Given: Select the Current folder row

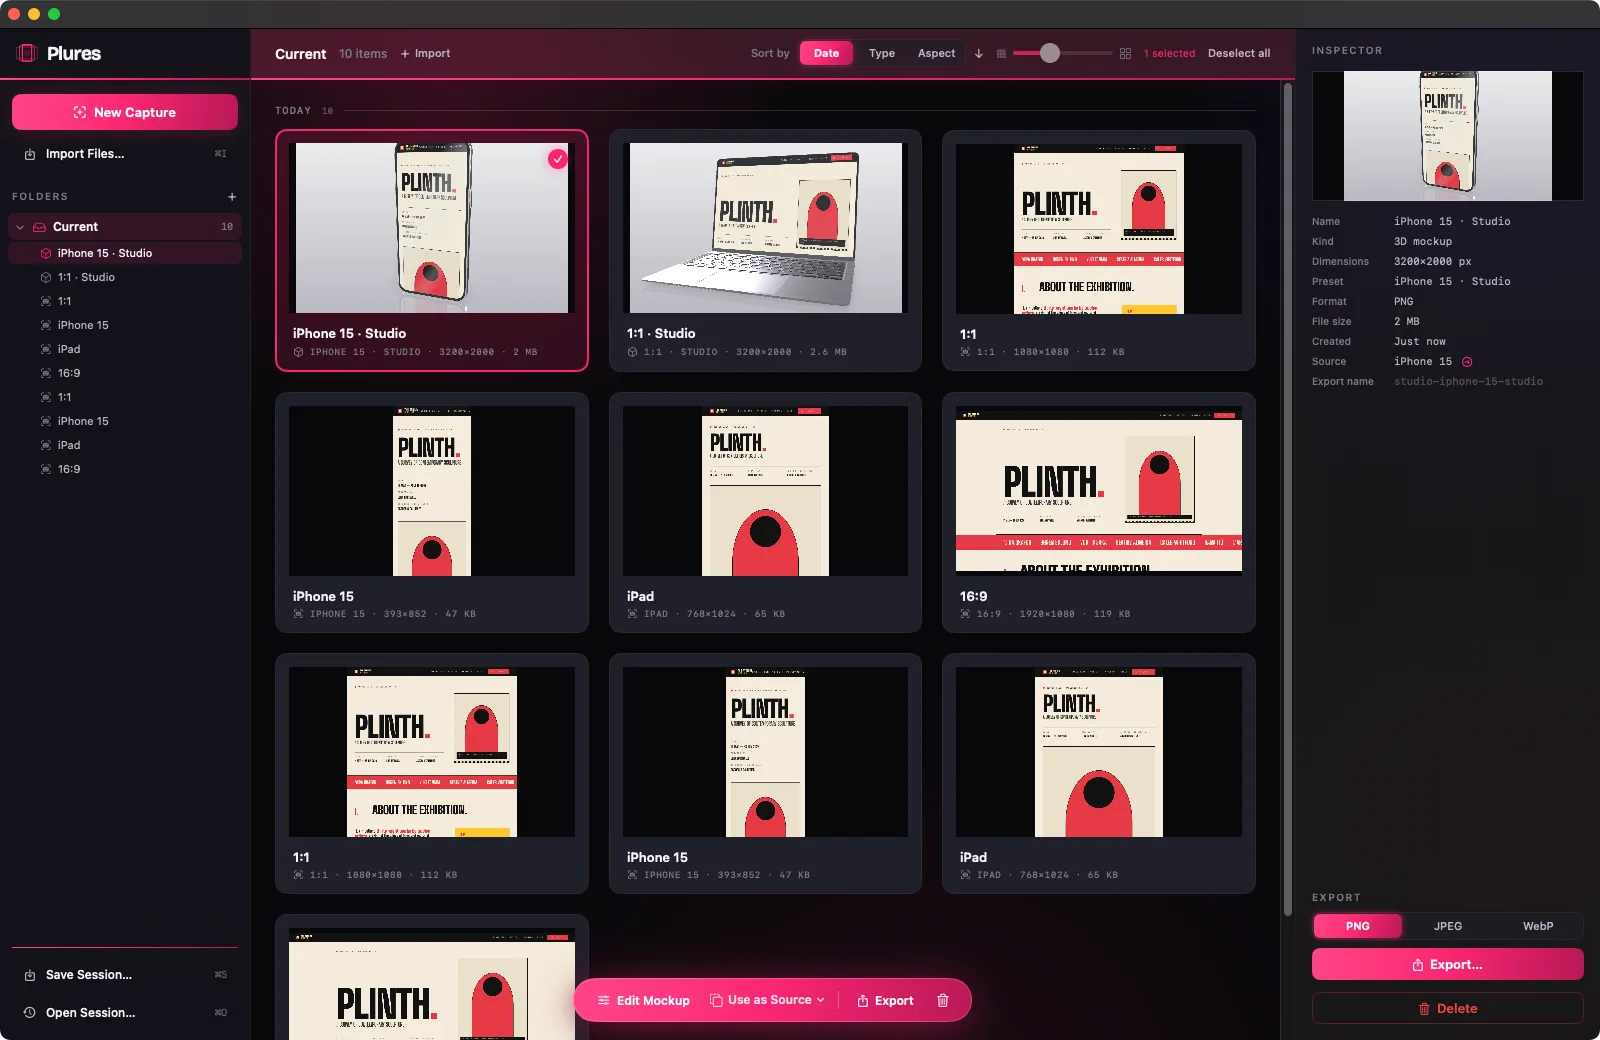Looking at the screenshot, I should [x=125, y=227].
